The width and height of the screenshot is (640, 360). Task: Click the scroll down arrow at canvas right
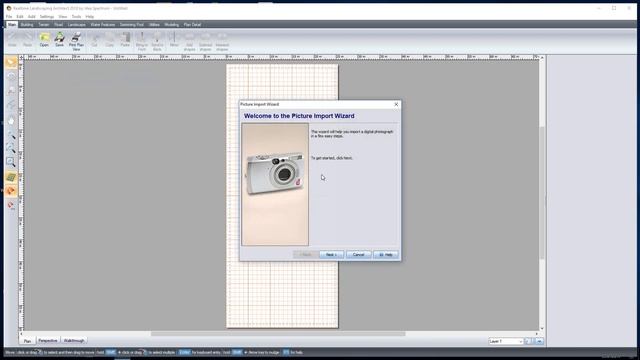pos(542,328)
